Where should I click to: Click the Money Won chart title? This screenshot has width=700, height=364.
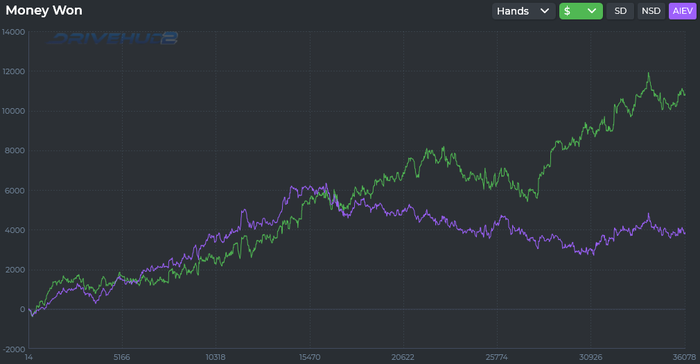pos(44,10)
